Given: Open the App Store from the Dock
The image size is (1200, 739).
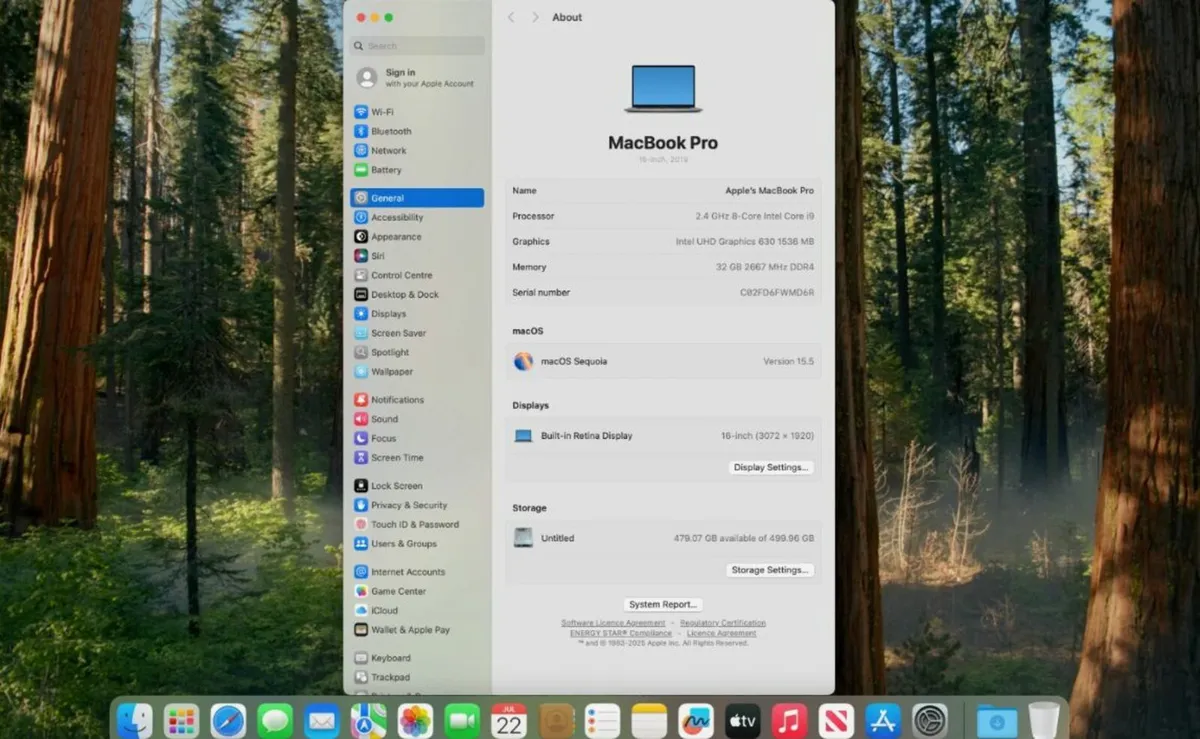Looking at the screenshot, I should (x=883, y=720).
